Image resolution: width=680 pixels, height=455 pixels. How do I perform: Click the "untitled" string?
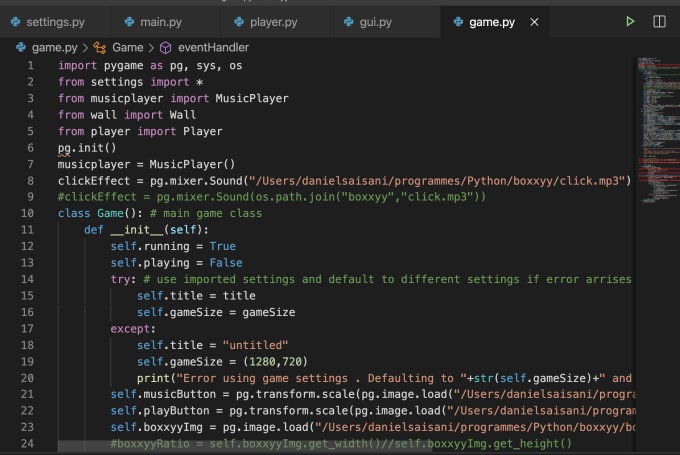click(x=255, y=345)
